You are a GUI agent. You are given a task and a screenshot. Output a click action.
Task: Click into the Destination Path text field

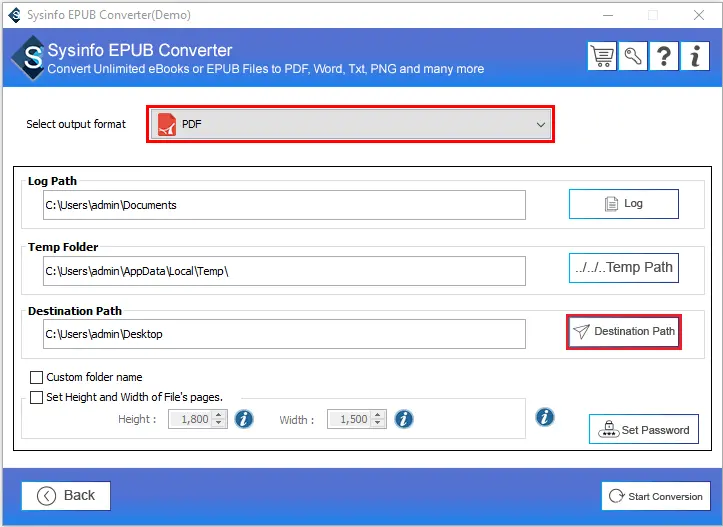point(284,334)
